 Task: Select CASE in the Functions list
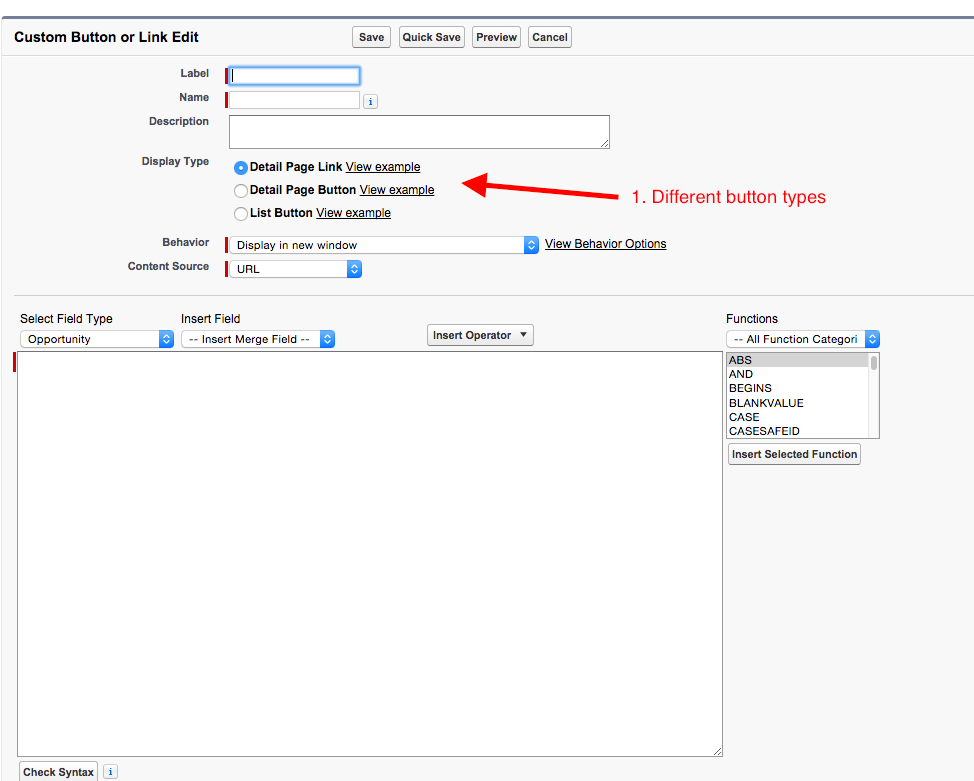click(798, 417)
